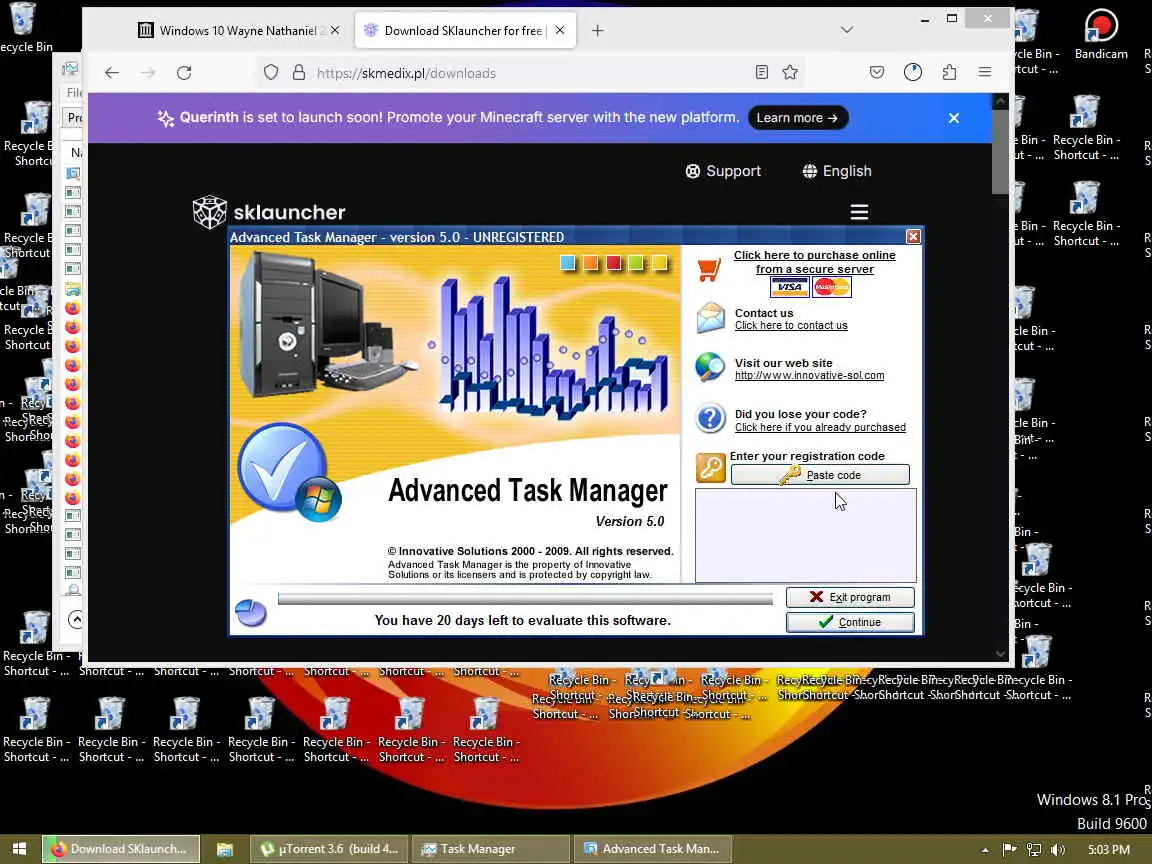
Task: Open the Firefox application hamburger menu
Action: [x=984, y=72]
